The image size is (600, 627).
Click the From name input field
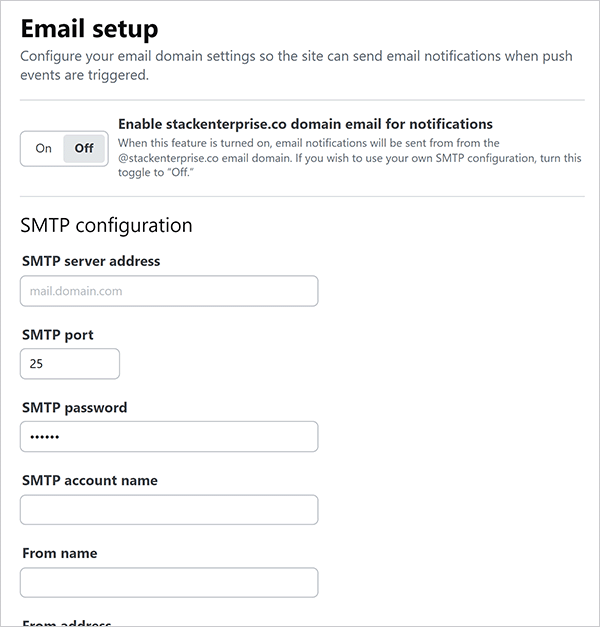(169, 583)
